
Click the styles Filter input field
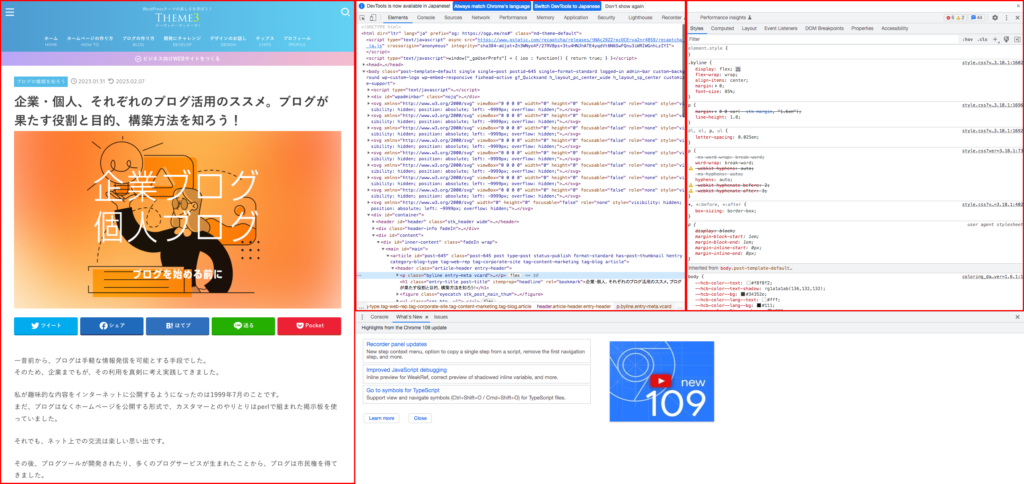point(822,39)
